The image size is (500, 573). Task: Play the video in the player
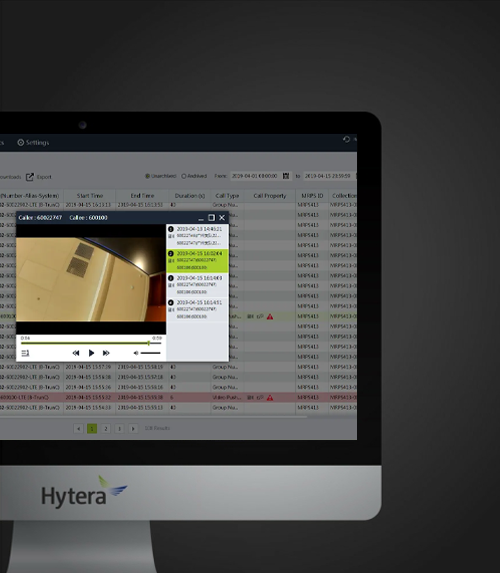pyautogui.click(x=91, y=353)
